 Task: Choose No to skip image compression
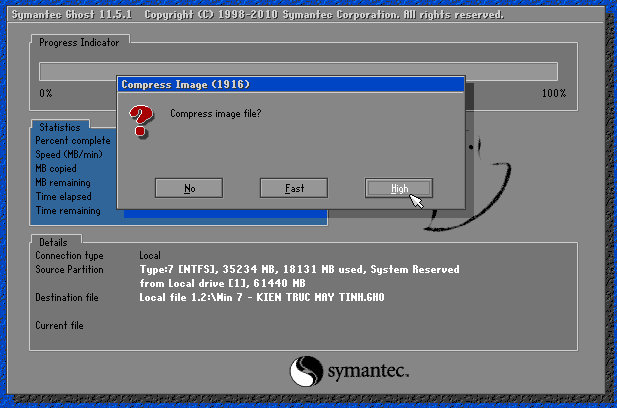(x=189, y=188)
